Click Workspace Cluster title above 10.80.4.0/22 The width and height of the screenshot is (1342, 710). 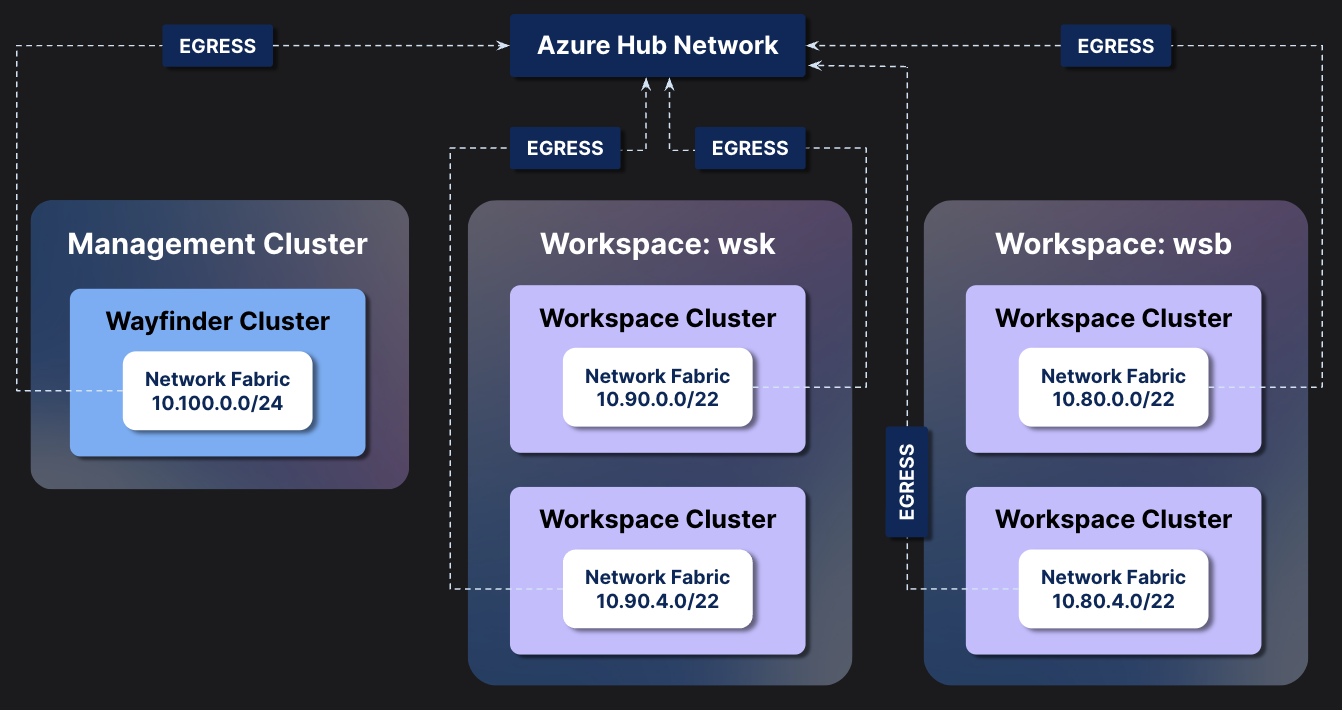[1113, 519]
